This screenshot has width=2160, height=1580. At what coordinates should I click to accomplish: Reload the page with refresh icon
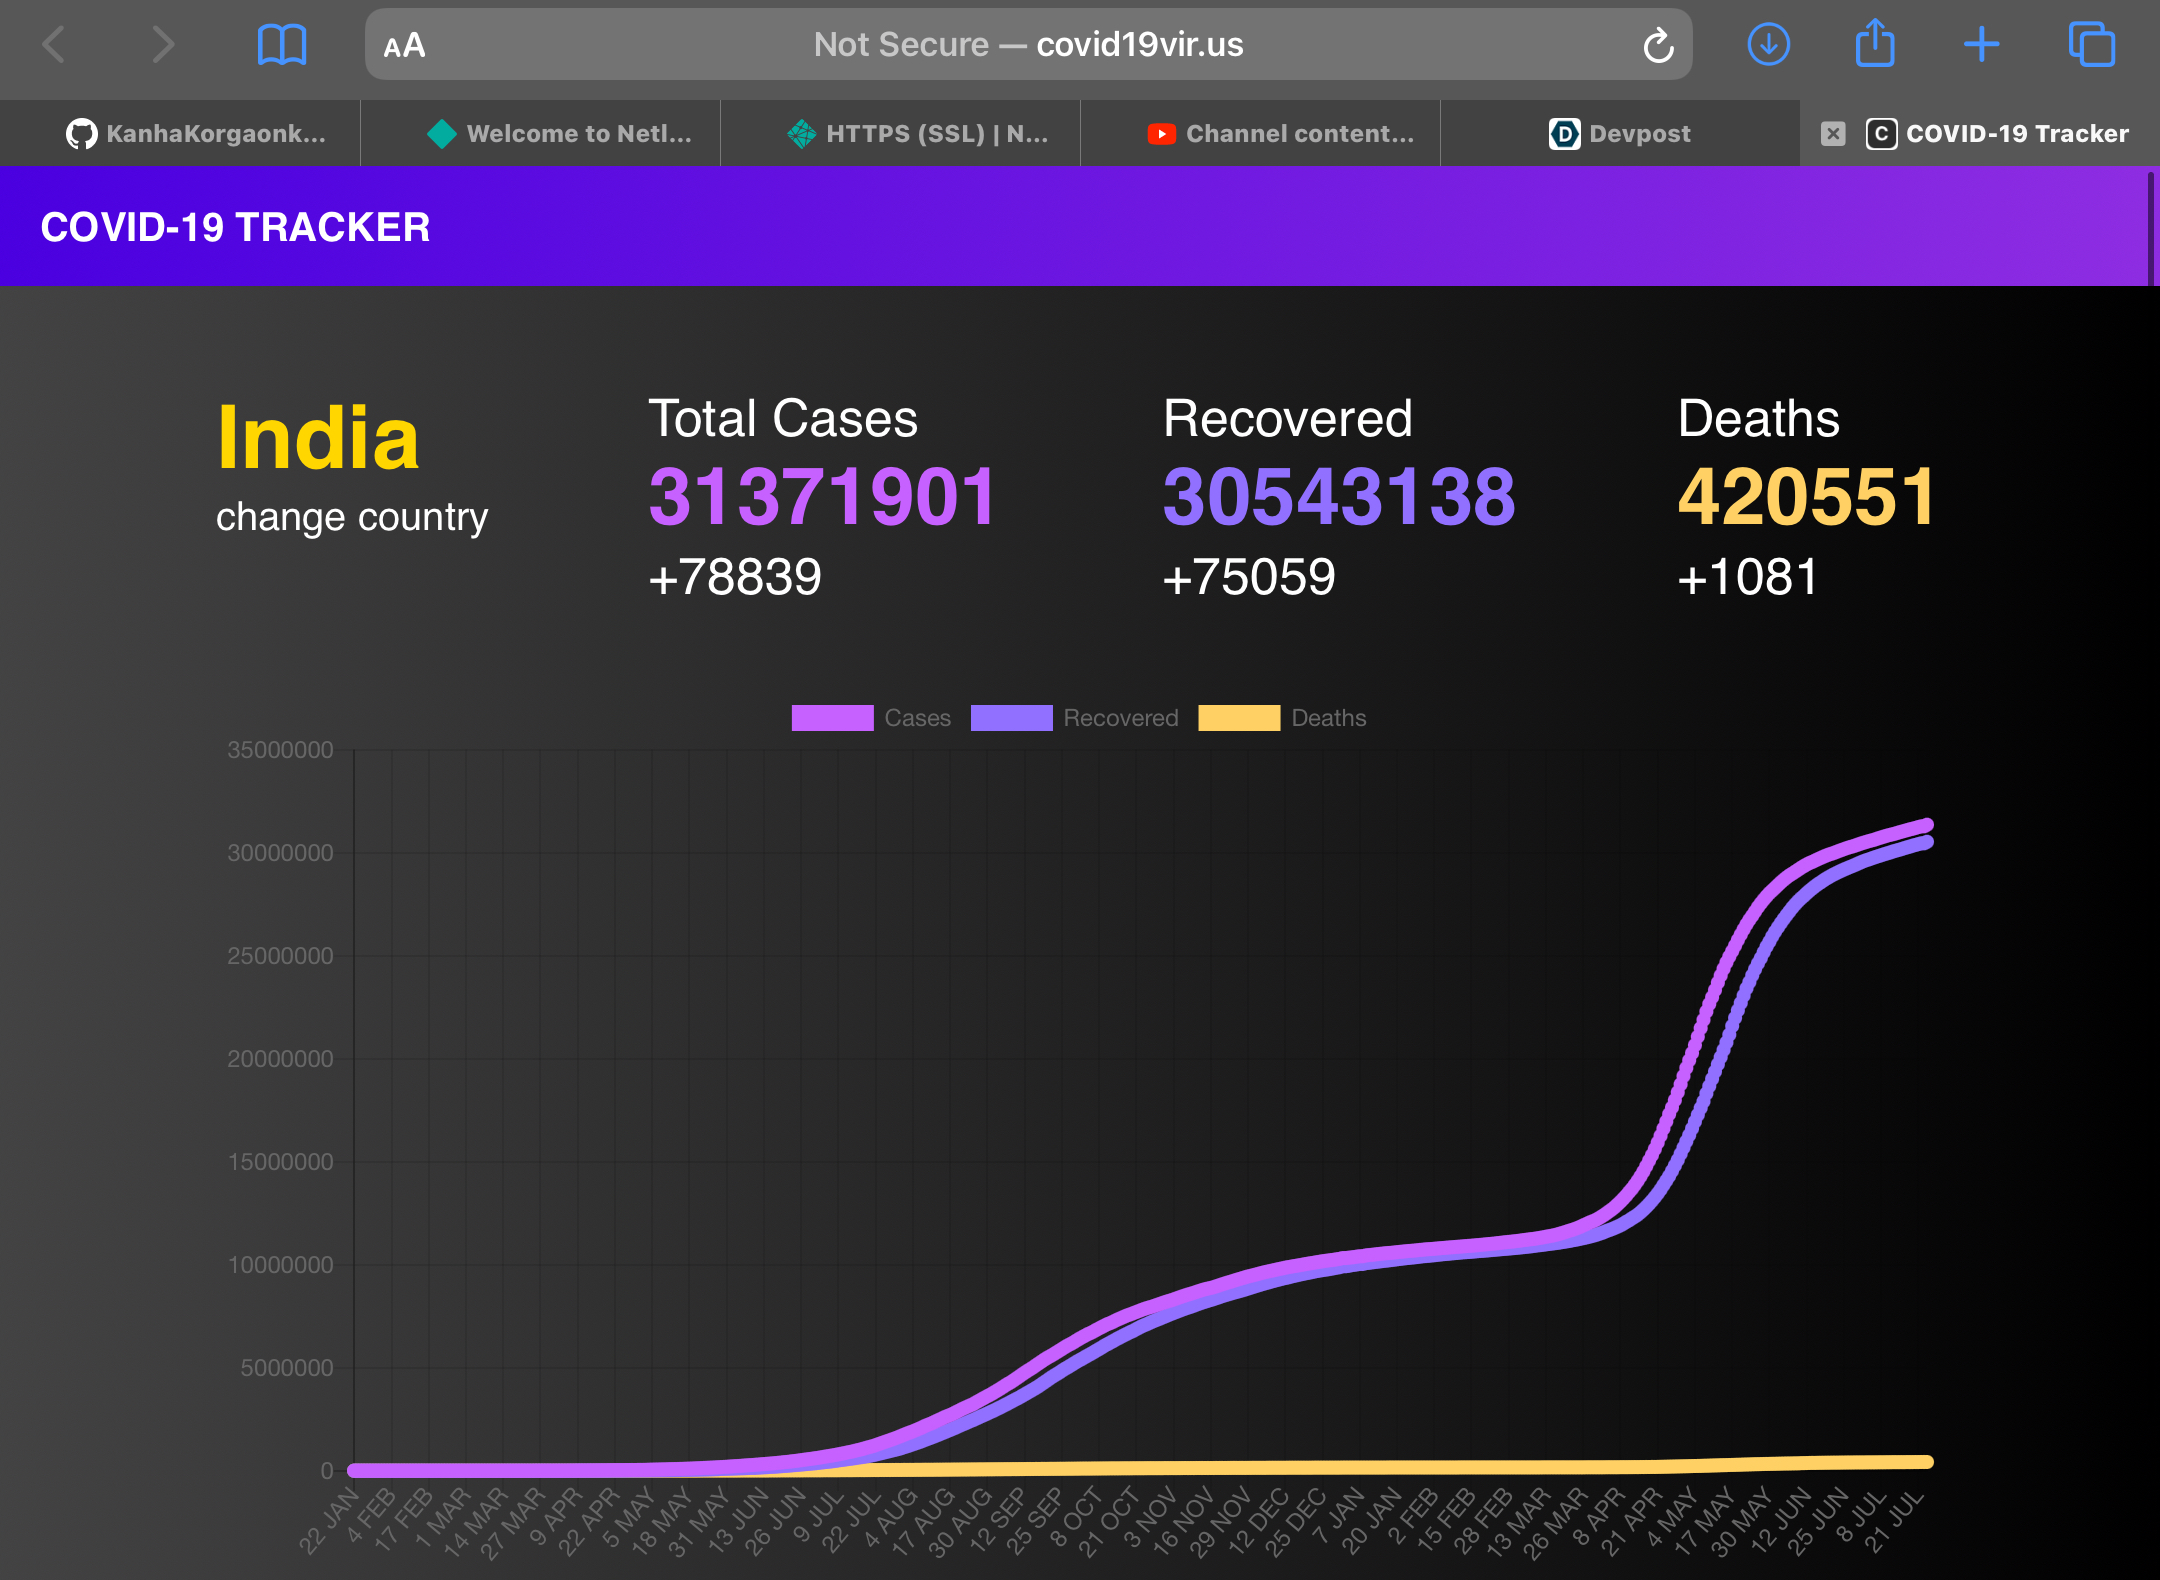[1658, 45]
